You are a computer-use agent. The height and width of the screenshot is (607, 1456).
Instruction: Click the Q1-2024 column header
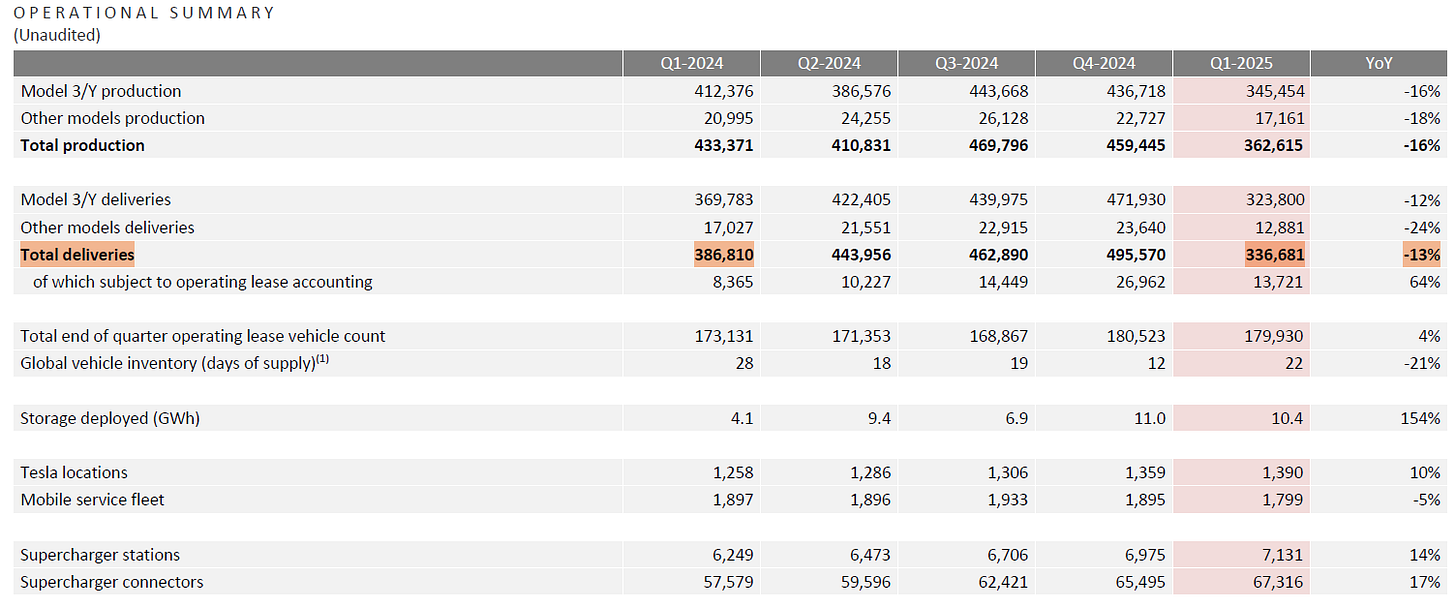pos(691,63)
